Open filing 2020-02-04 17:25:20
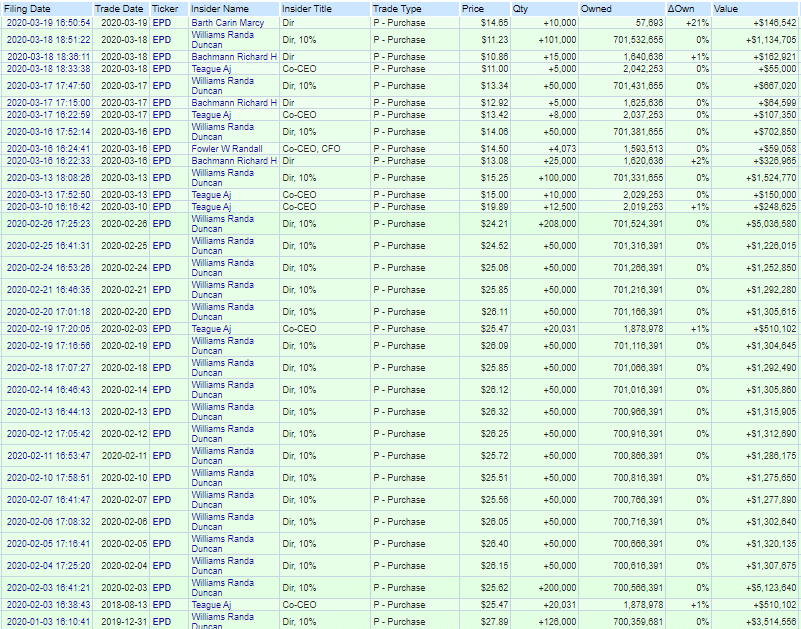The image size is (801, 629). pos(49,566)
